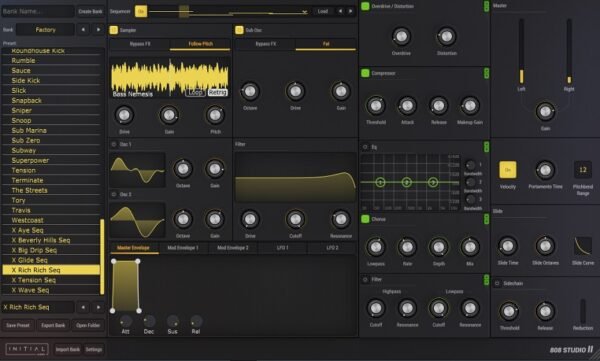Viewport: 600px width, 361px height.
Task: Disable the Compressor effect
Action: tap(365, 73)
